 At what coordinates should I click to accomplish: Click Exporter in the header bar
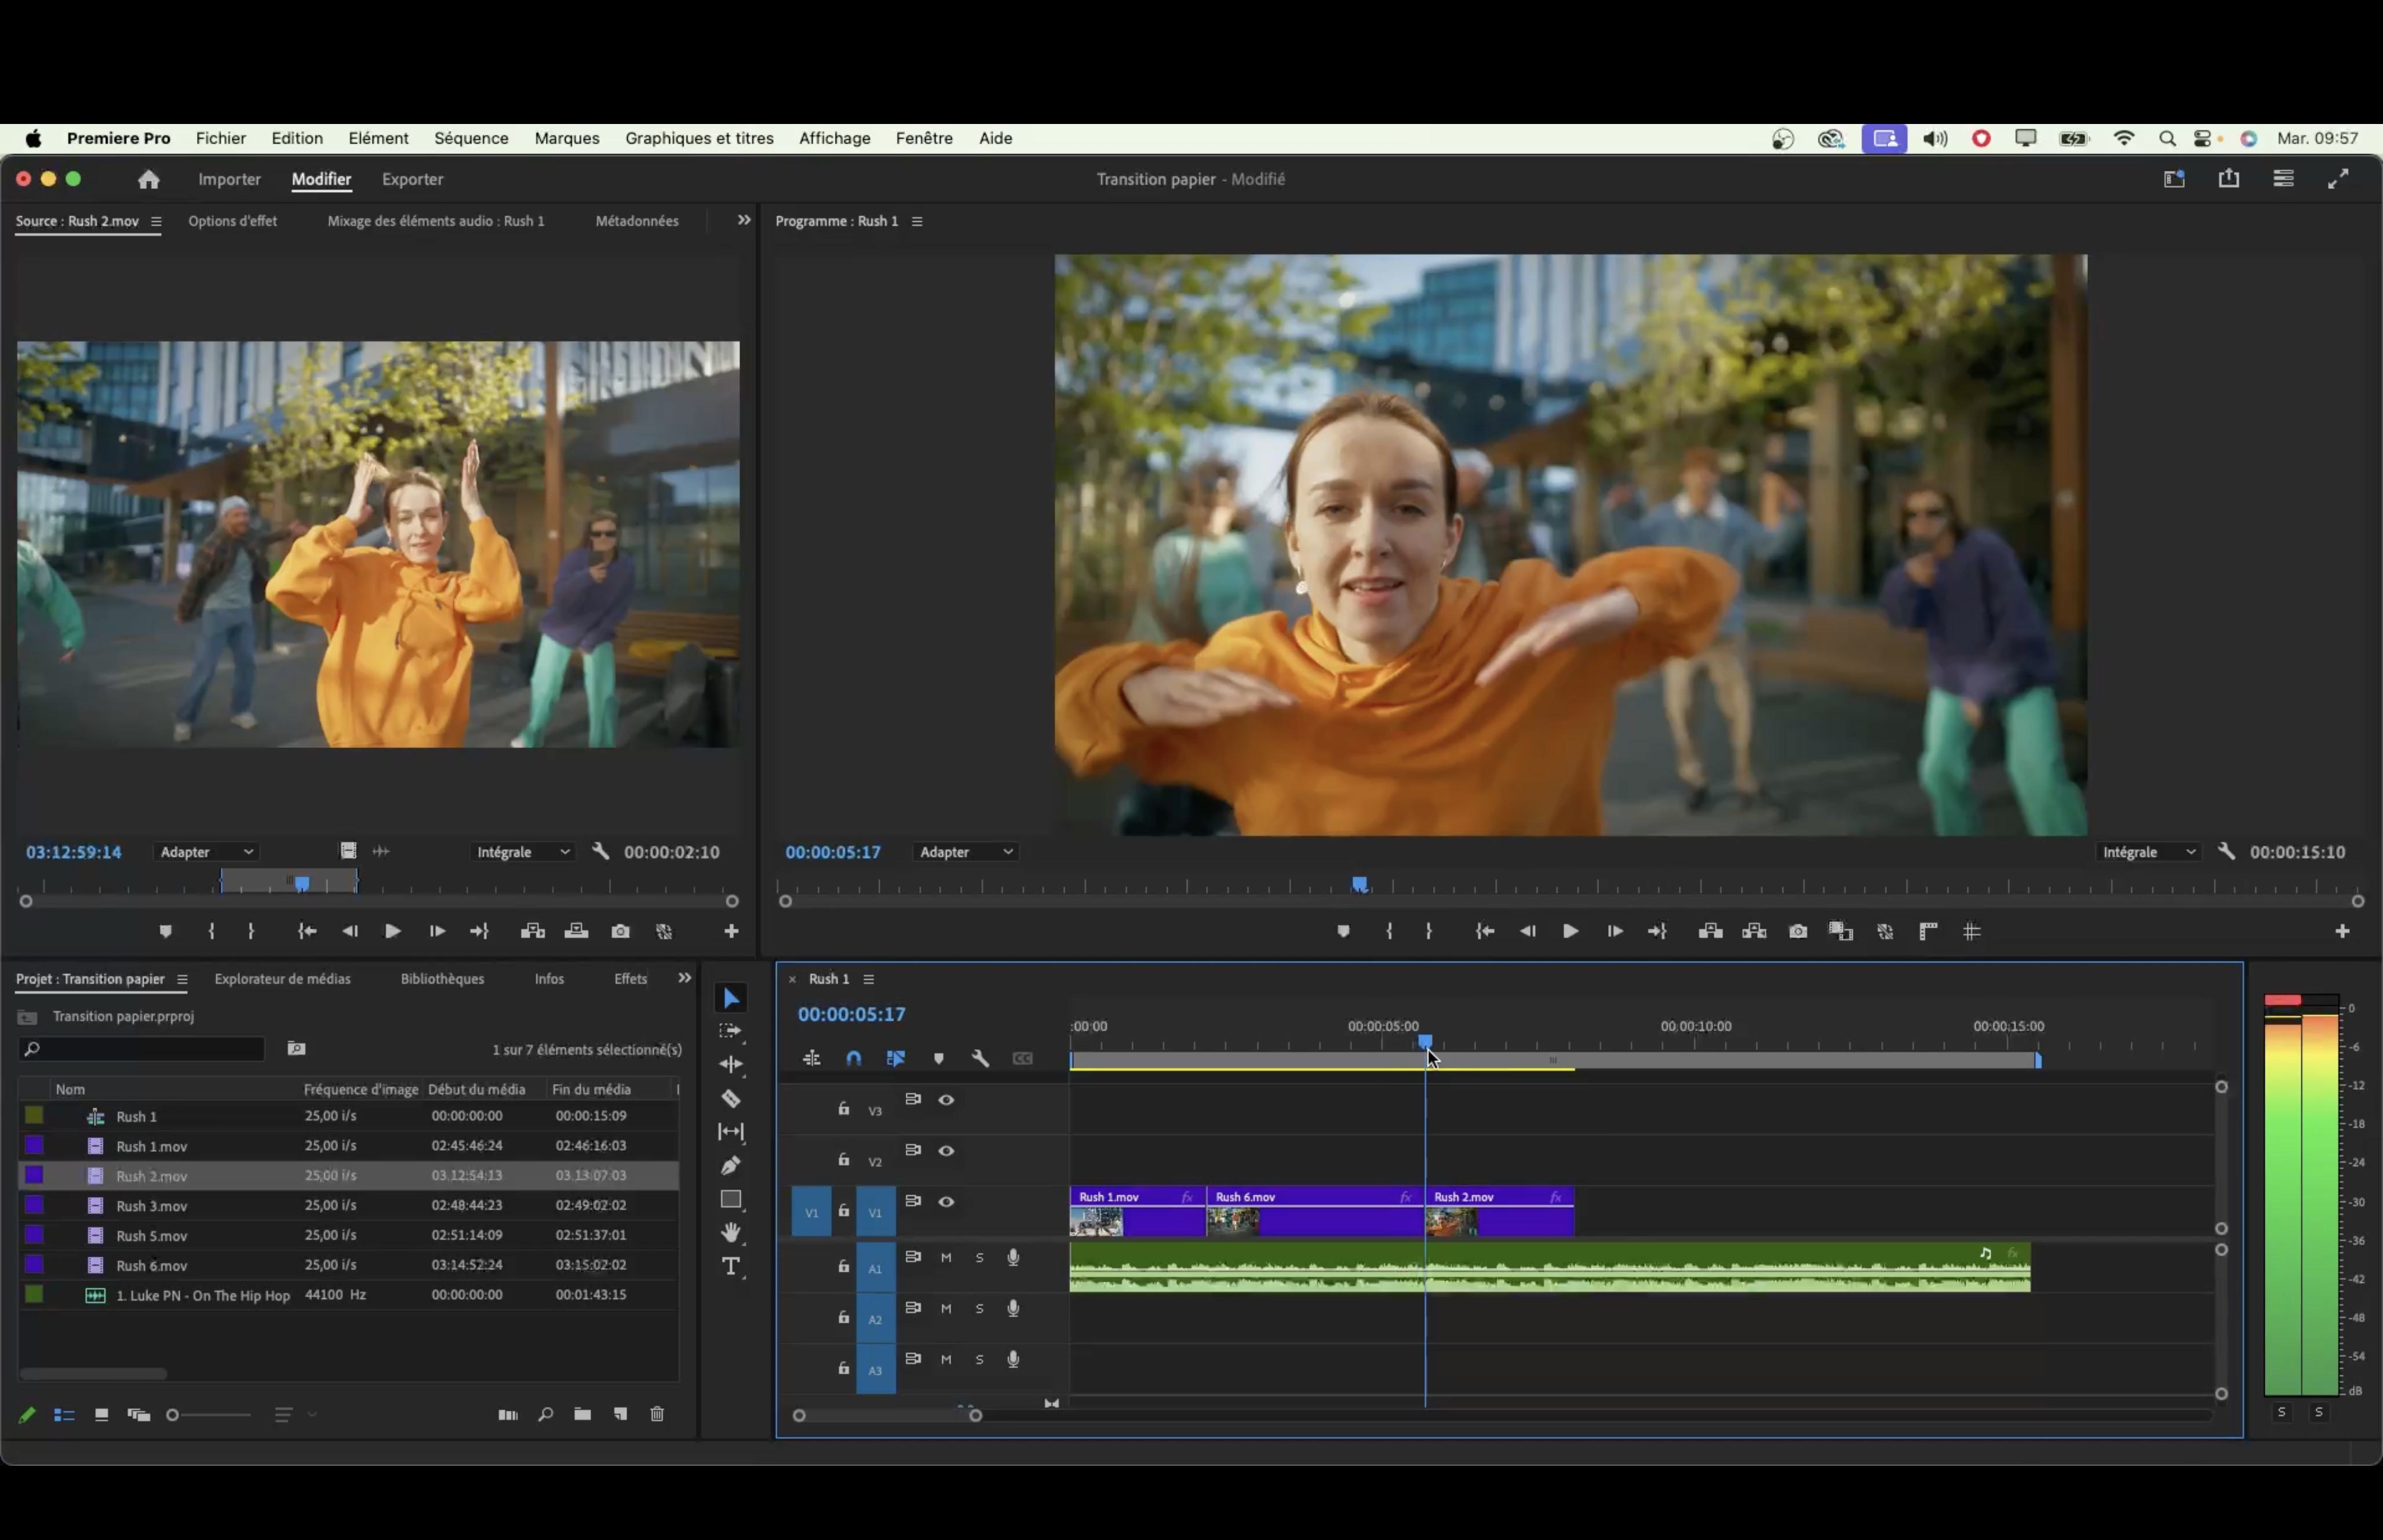(412, 179)
